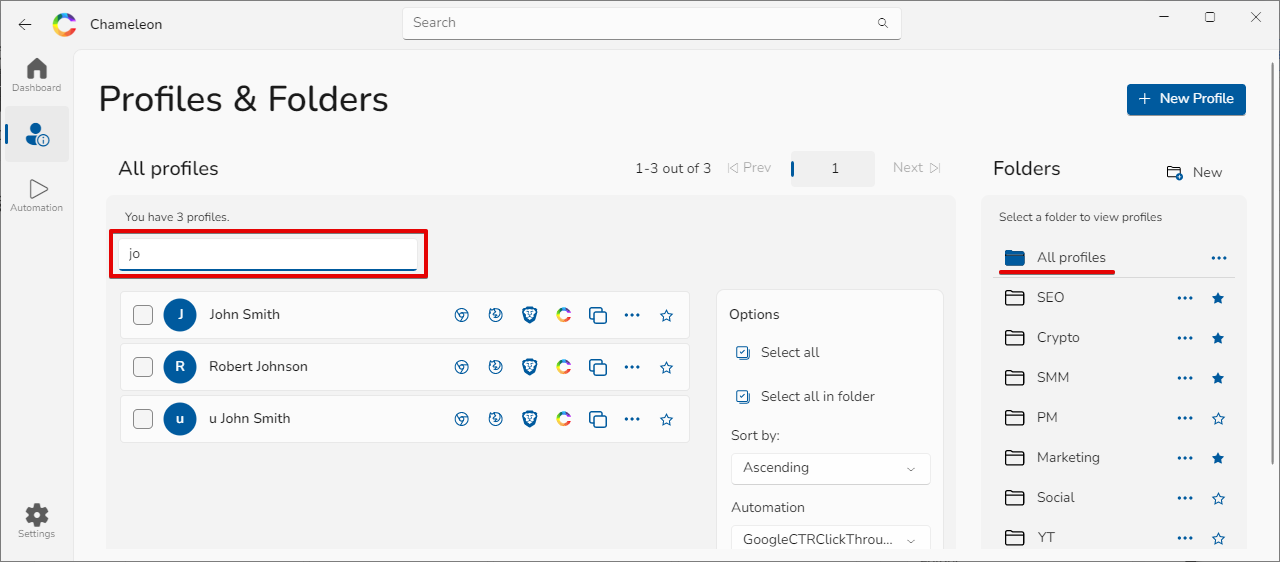Duplicate the u John Smith profile
The height and width of the screenshot is (562, 1280).
pyautogui.click(x=598, y=419)
